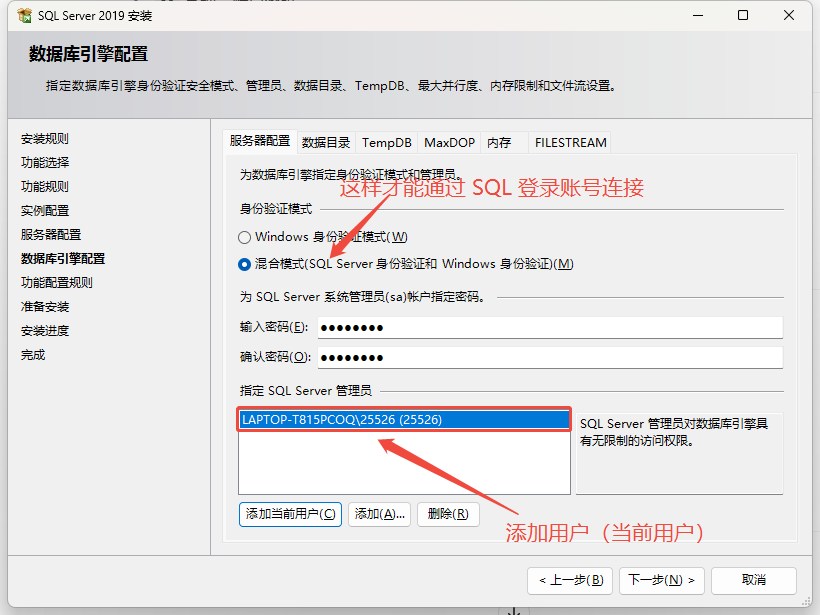Select mixed mode authentication radio button

244,265
